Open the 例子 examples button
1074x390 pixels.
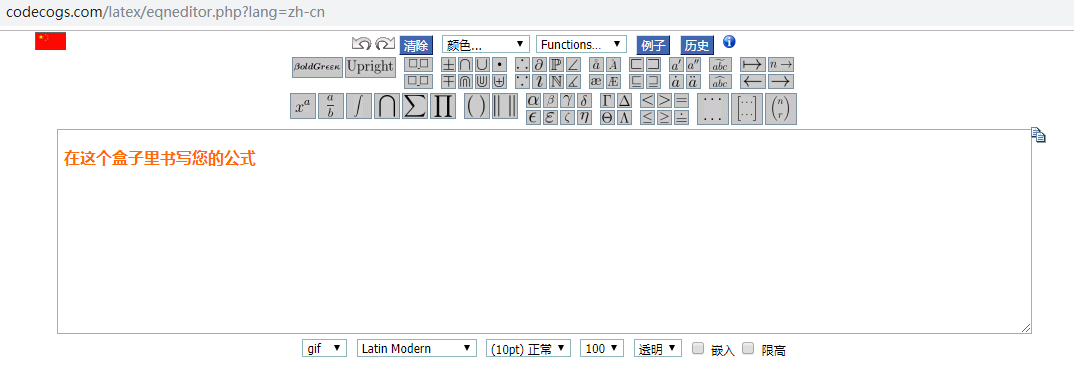(653, 45)
